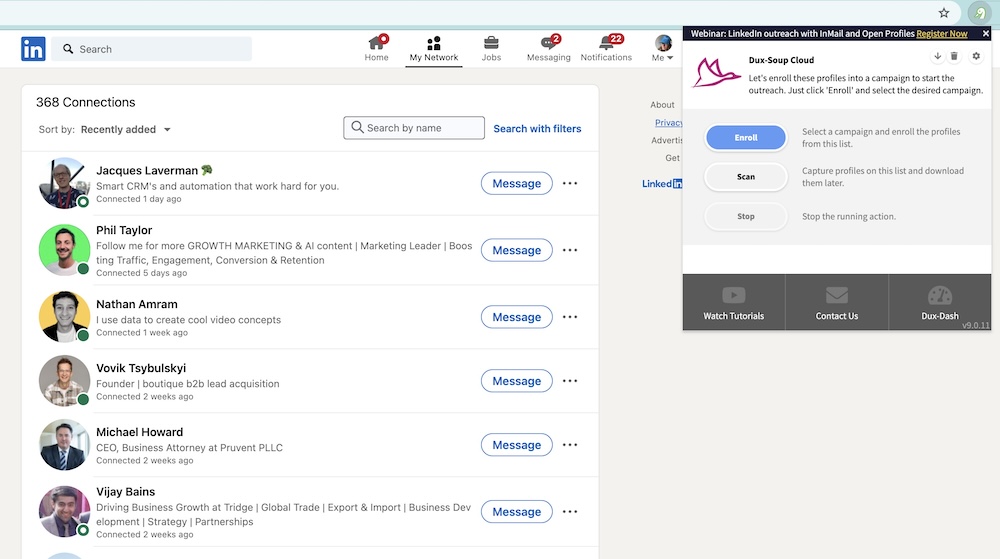The image size is (1000, 559).
Task: Click Vijay Bains's profile photo
Action: [64, 512]
